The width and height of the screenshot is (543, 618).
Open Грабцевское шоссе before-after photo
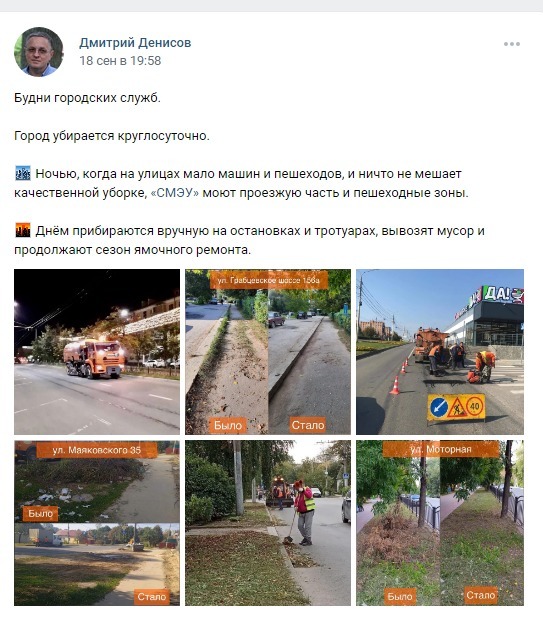point(268,352)
